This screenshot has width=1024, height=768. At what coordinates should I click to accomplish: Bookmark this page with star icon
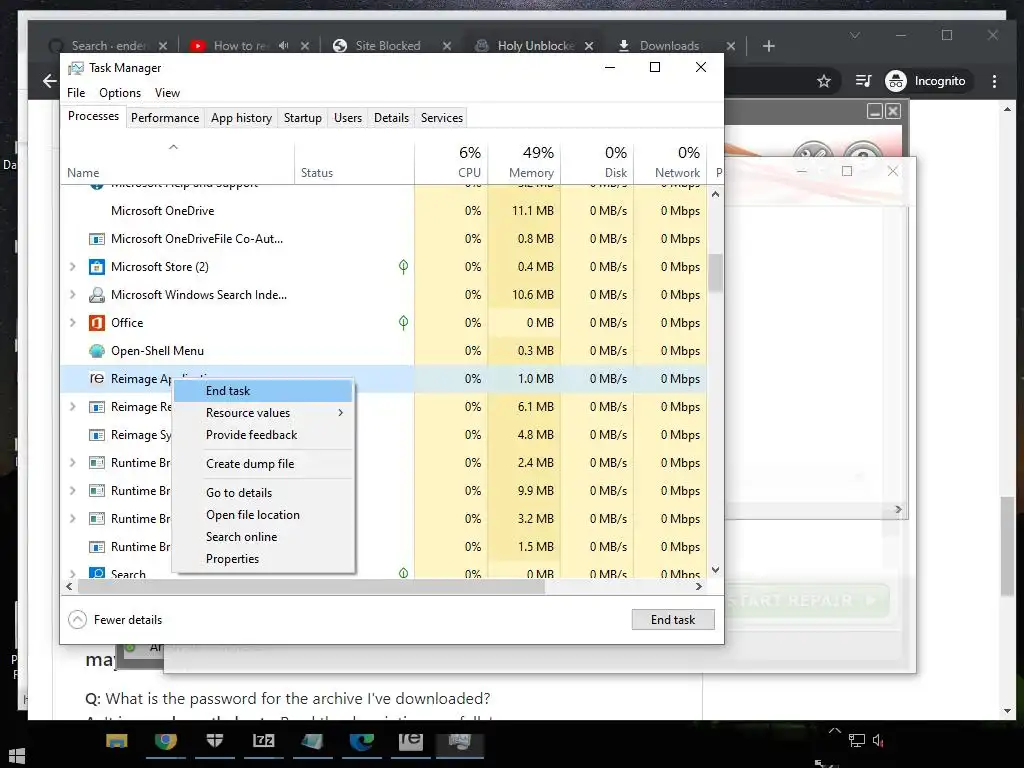pos(824,81)
